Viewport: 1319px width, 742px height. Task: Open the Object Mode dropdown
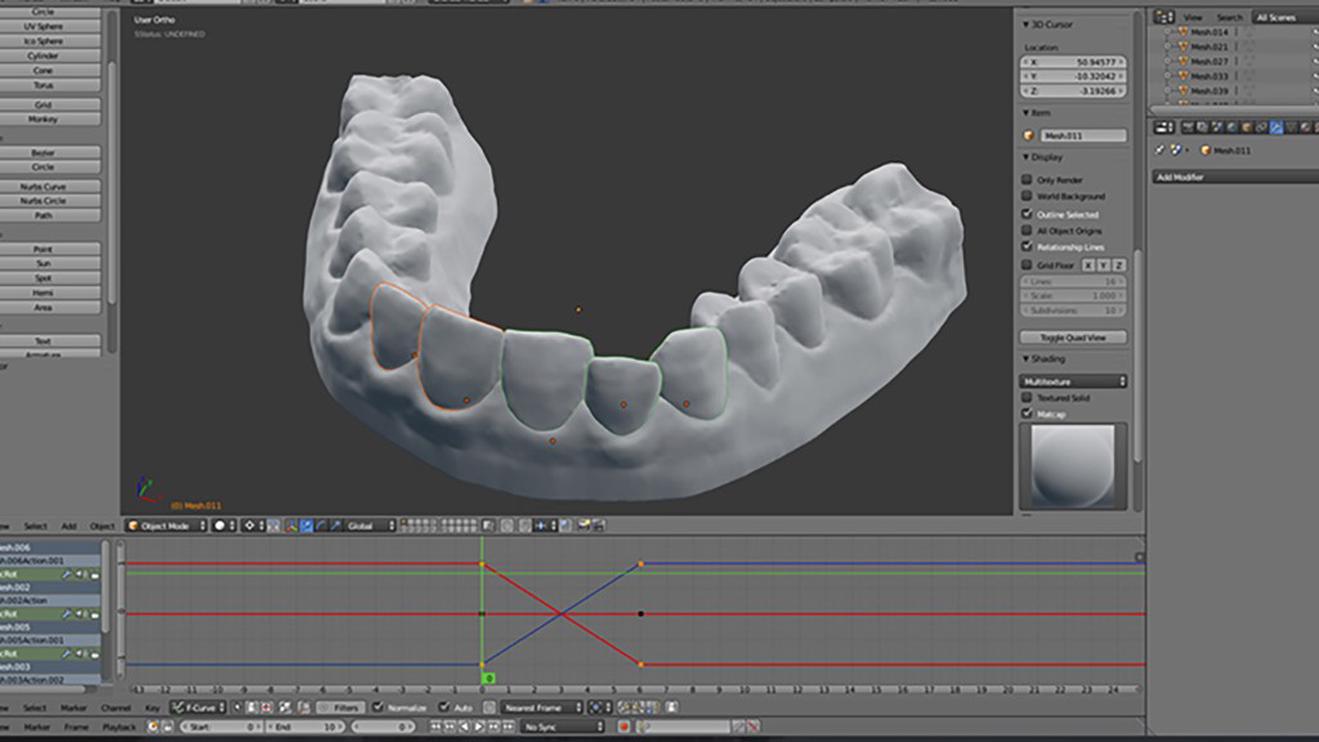(x=167, y=525)
